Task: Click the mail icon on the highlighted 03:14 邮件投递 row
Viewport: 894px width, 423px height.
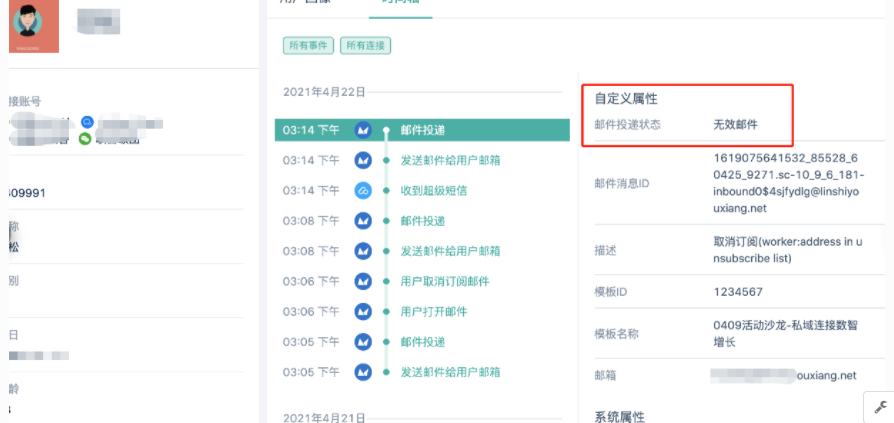Action: [x=364, y=130]
